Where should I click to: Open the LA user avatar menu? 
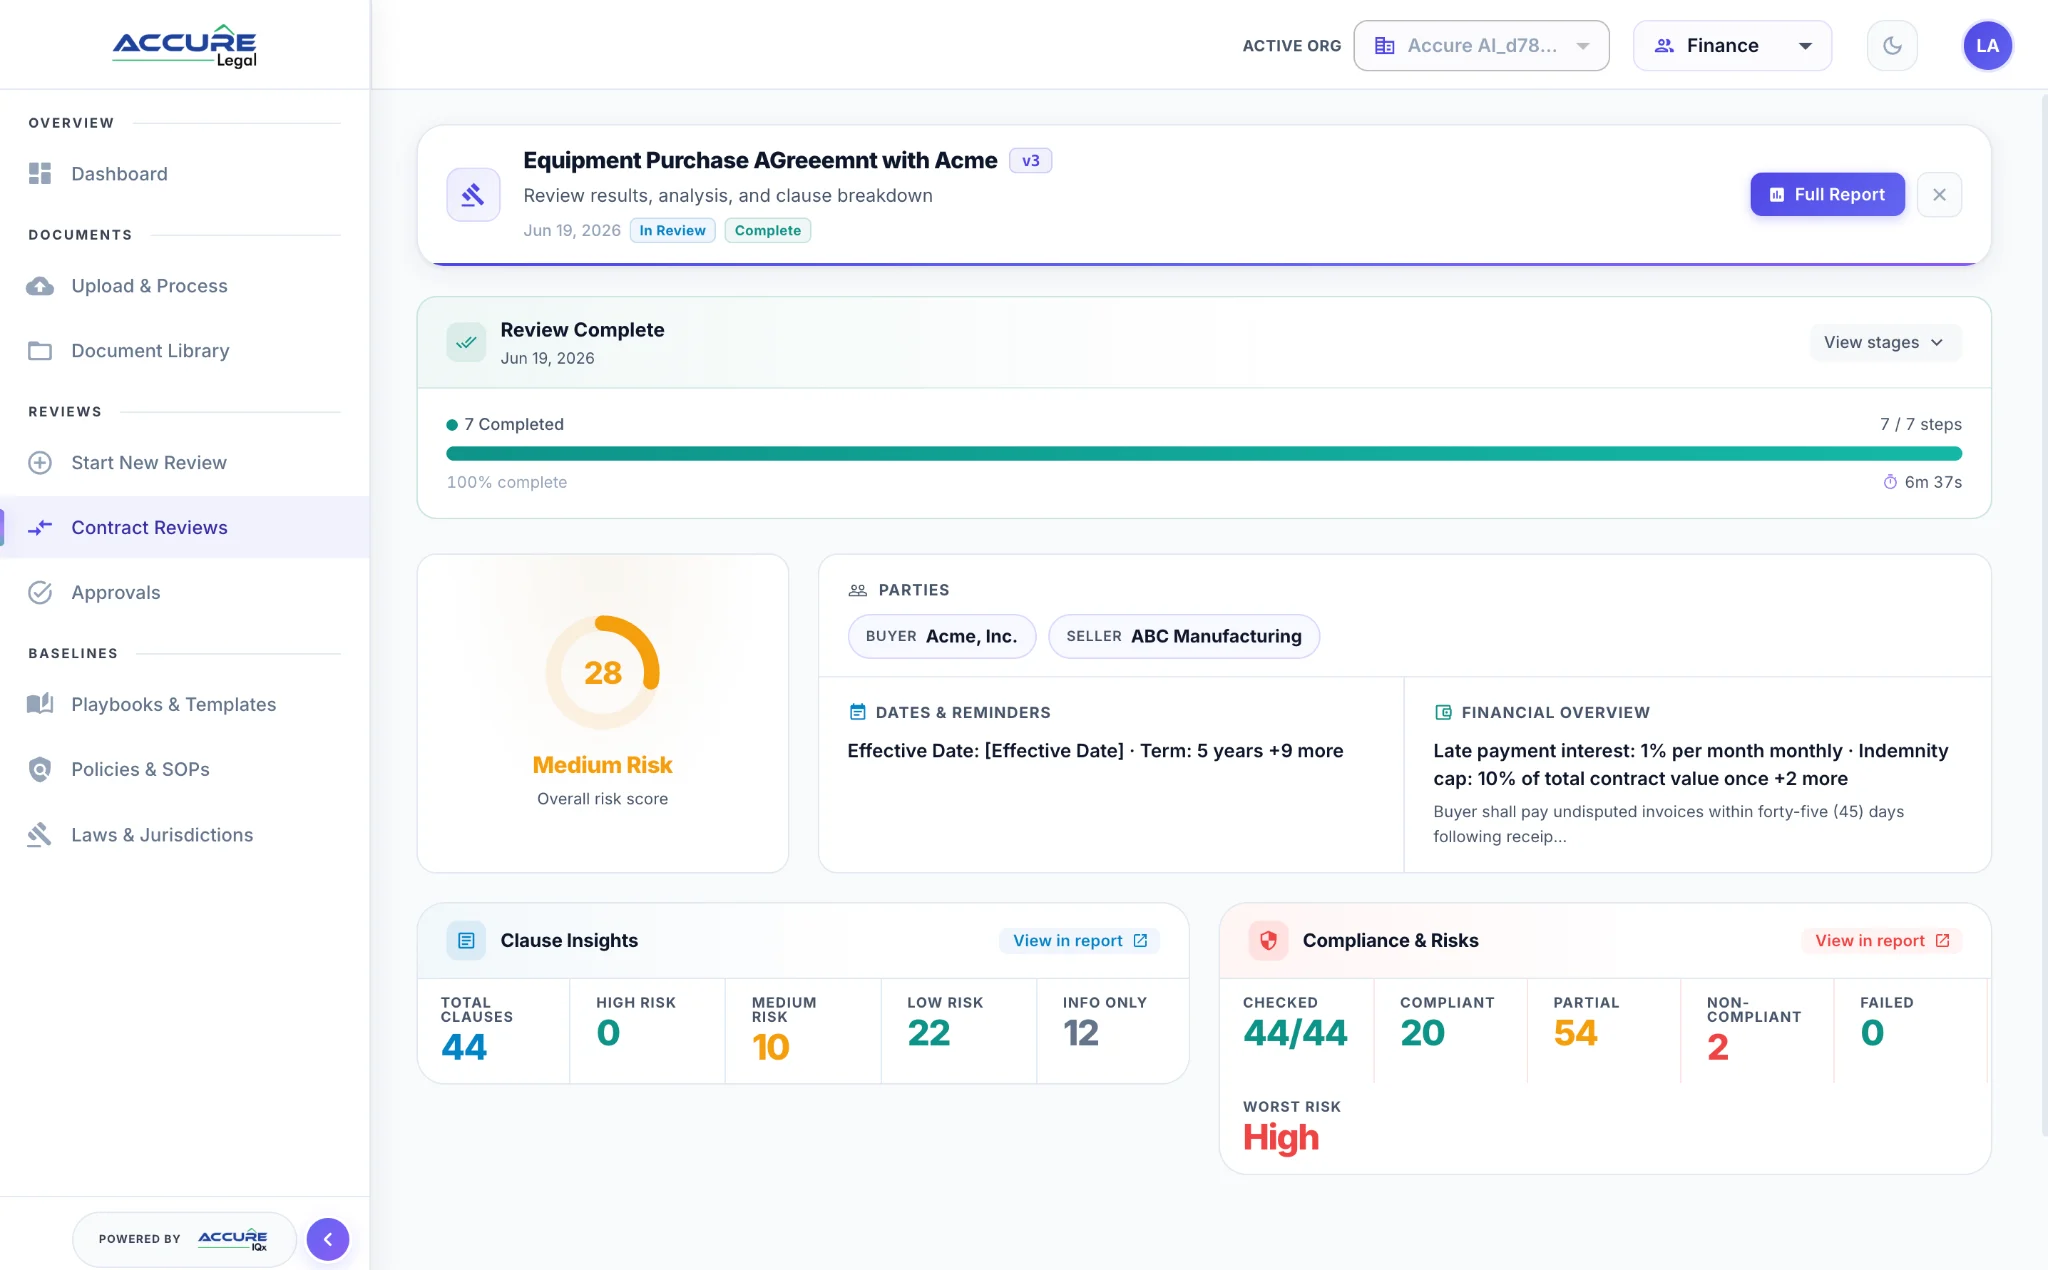1987,46
